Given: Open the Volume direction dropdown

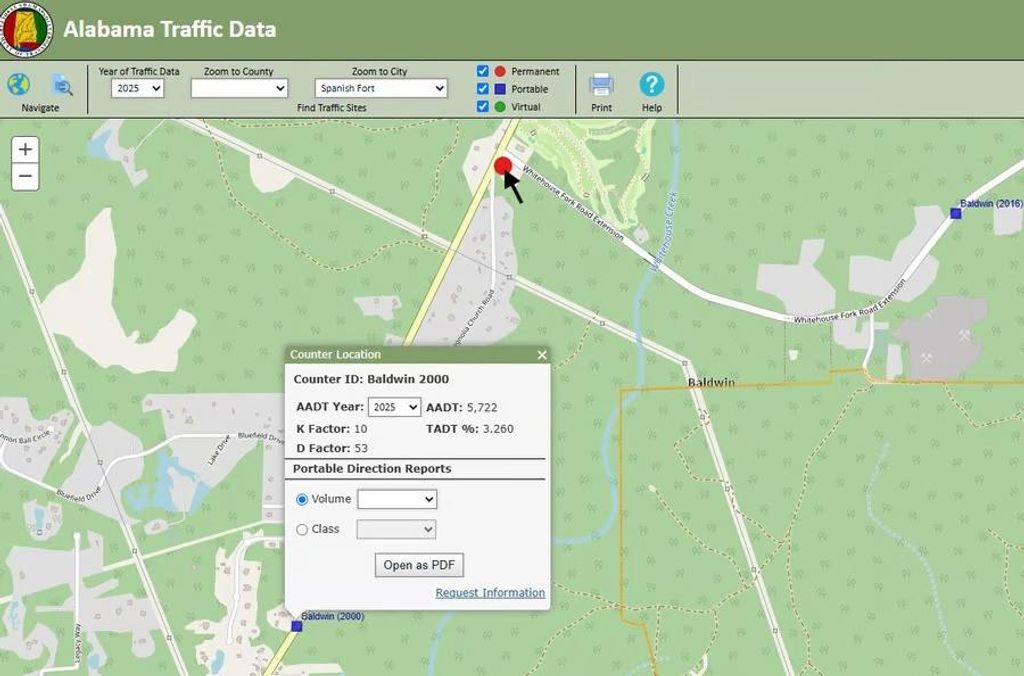Looking at the screenshot, I should point(397,499).
